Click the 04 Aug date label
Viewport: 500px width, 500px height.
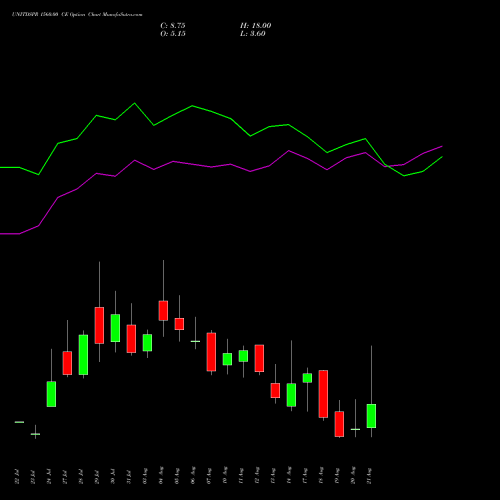click(x=161, y=476)
